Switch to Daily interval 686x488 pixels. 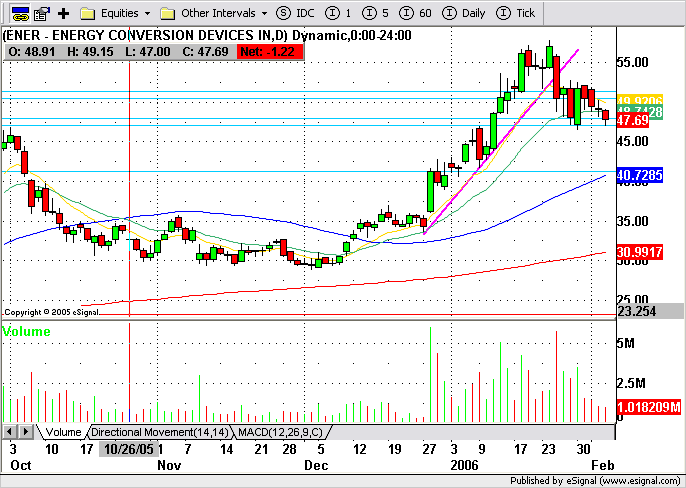(x=464, y=13)
